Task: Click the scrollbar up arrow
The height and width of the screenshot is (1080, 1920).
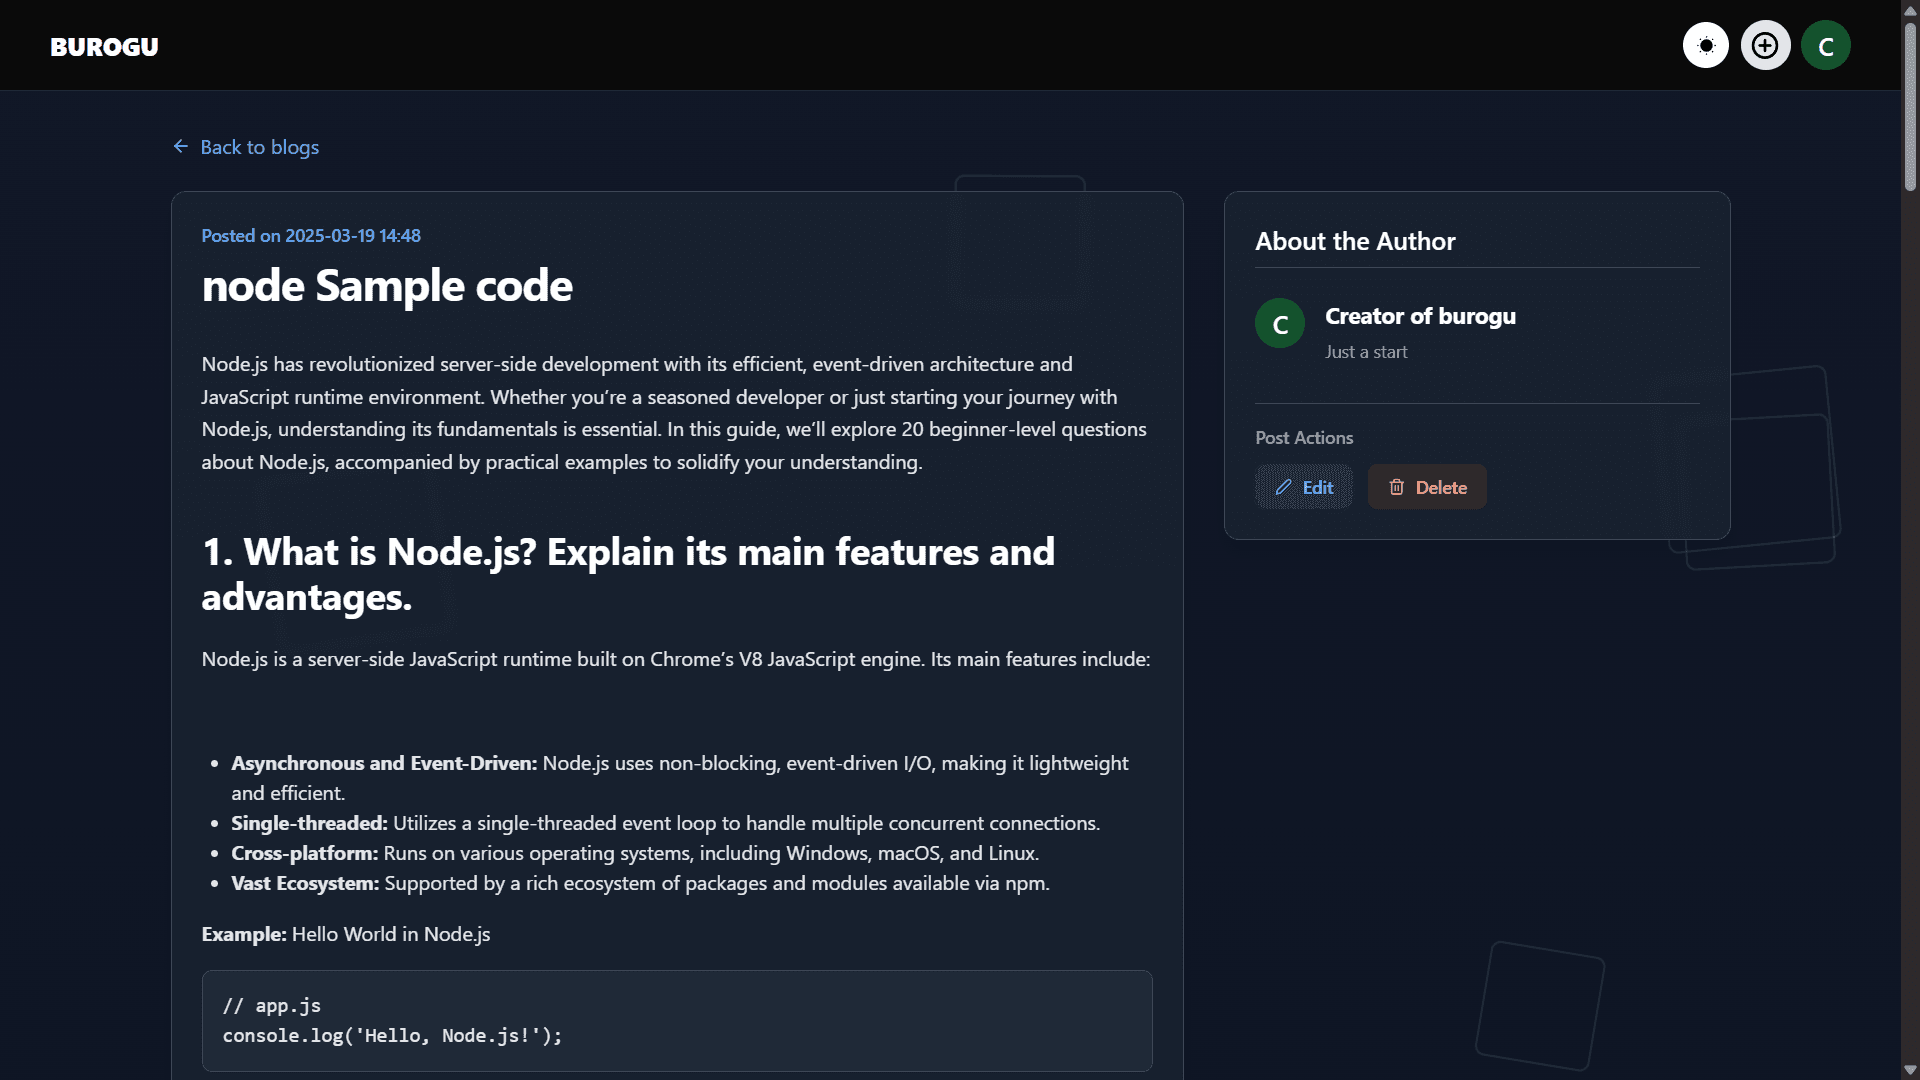Action: pos(1910,10)
